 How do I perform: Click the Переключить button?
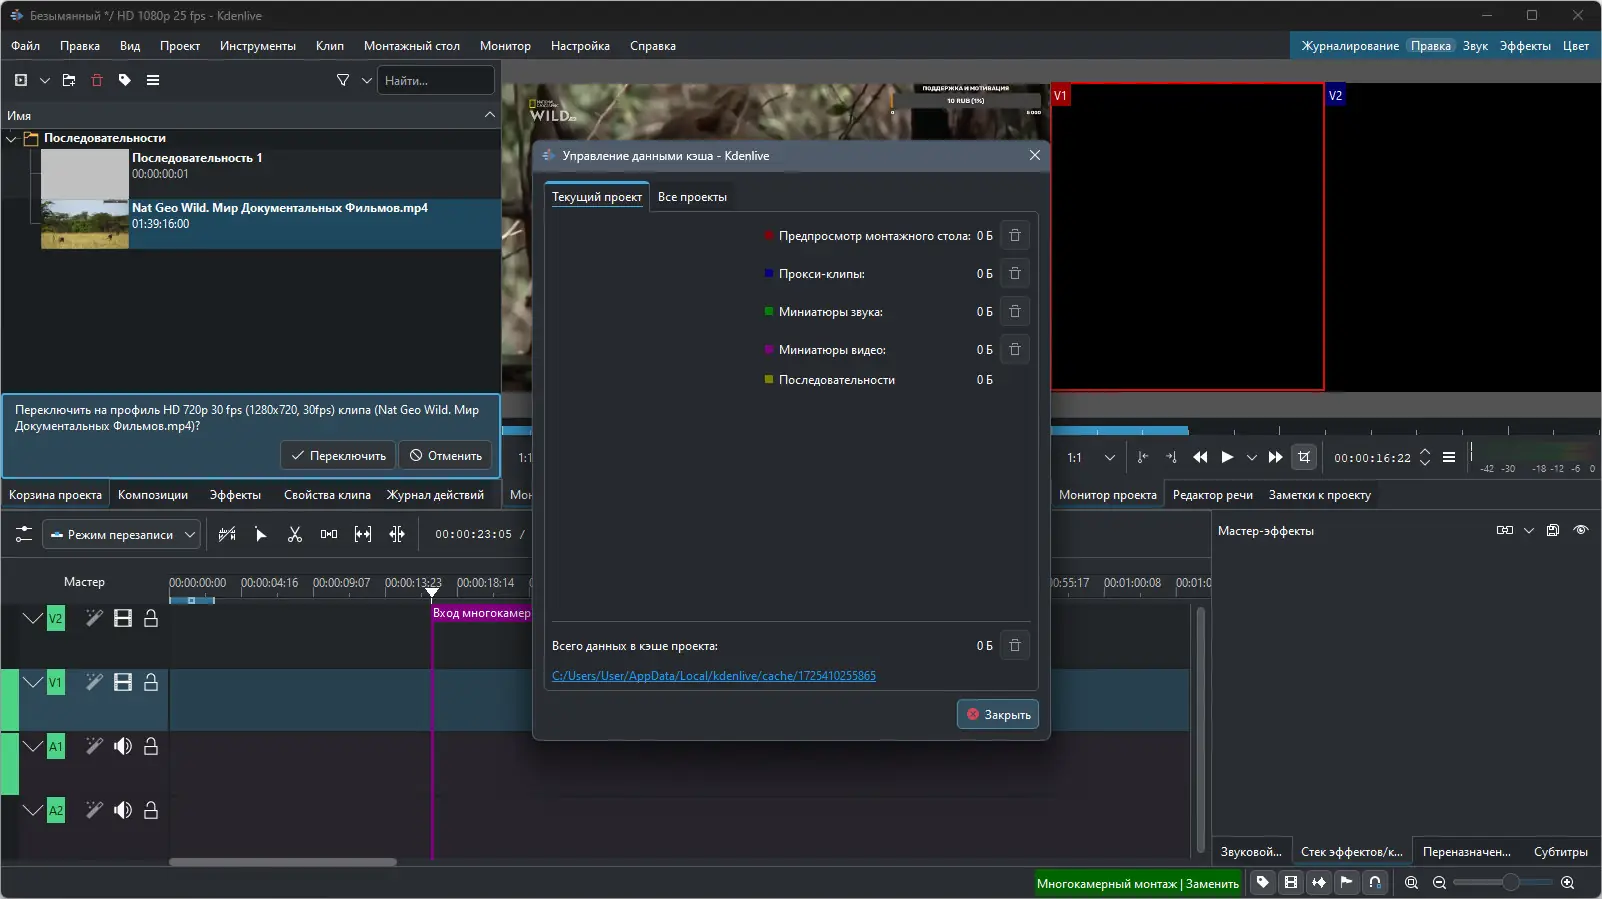click(338, 456)
